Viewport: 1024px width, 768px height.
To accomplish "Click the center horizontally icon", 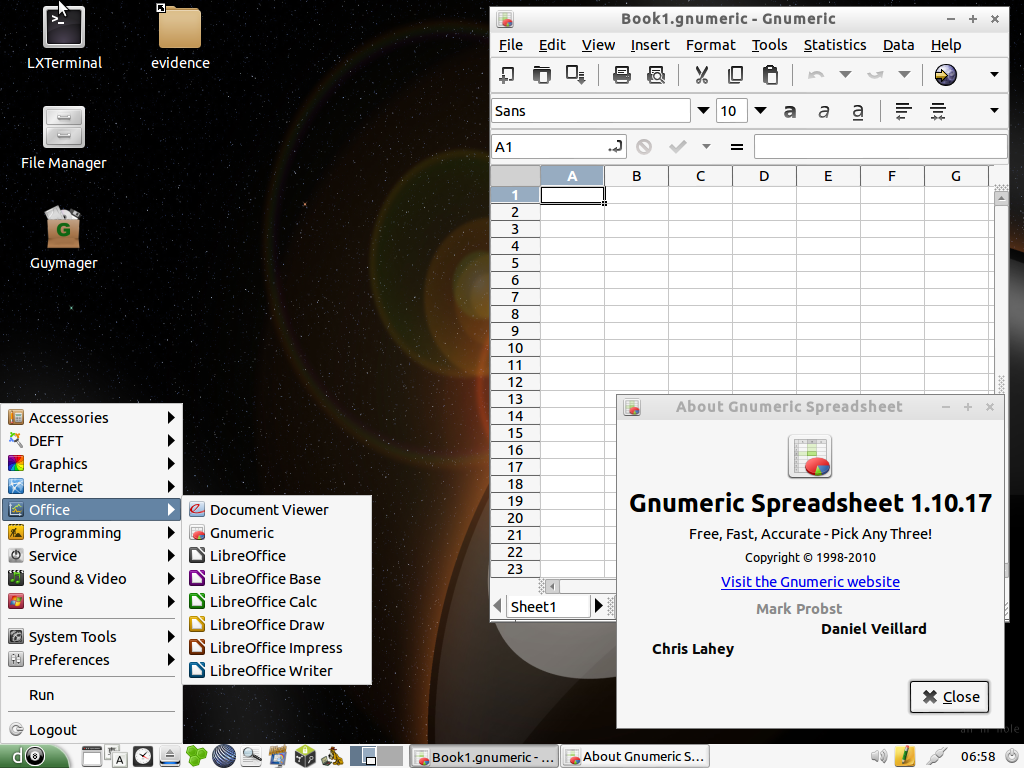I will pyautogui.click(x=937, y=112).
